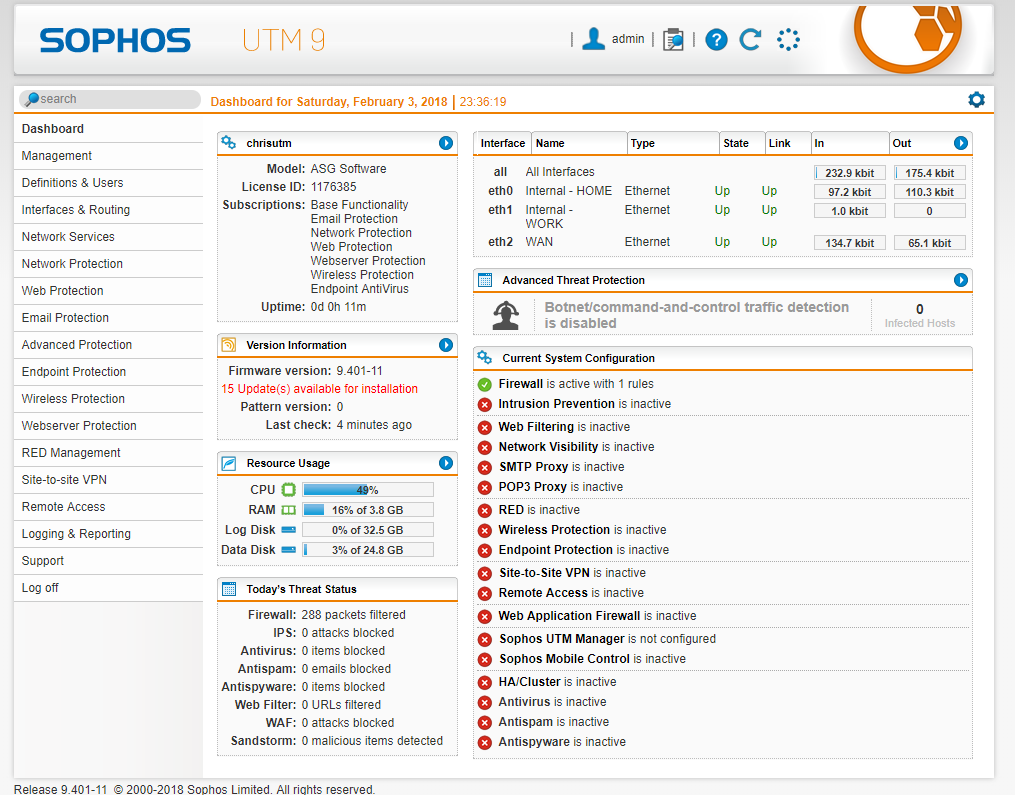This screenshot has height=795, width=1015.
Task: Click the 232.9 kbit In value
Action: pyautogui.click(x=849, y=173)
